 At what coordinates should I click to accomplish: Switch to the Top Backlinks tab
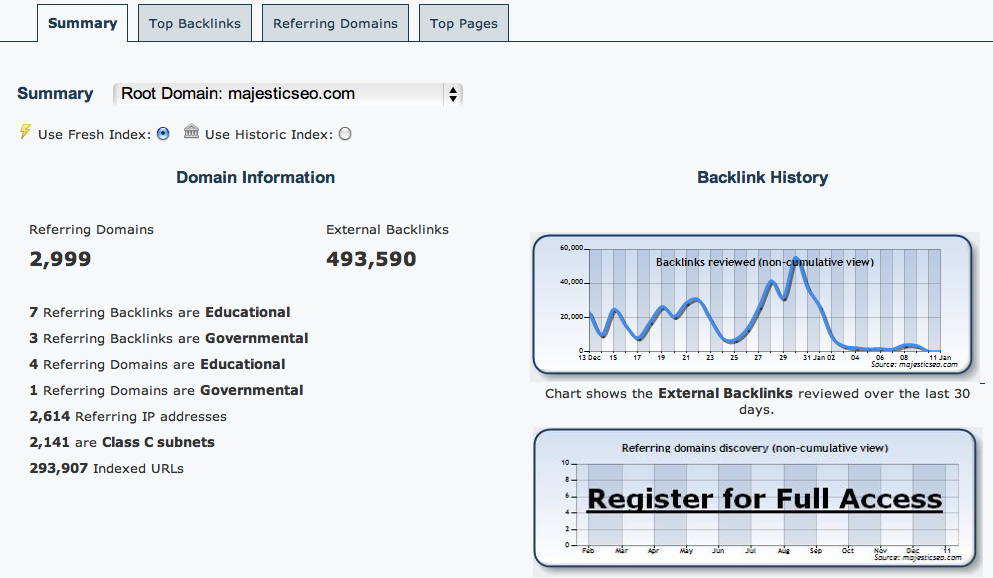[x=194, y=23]
